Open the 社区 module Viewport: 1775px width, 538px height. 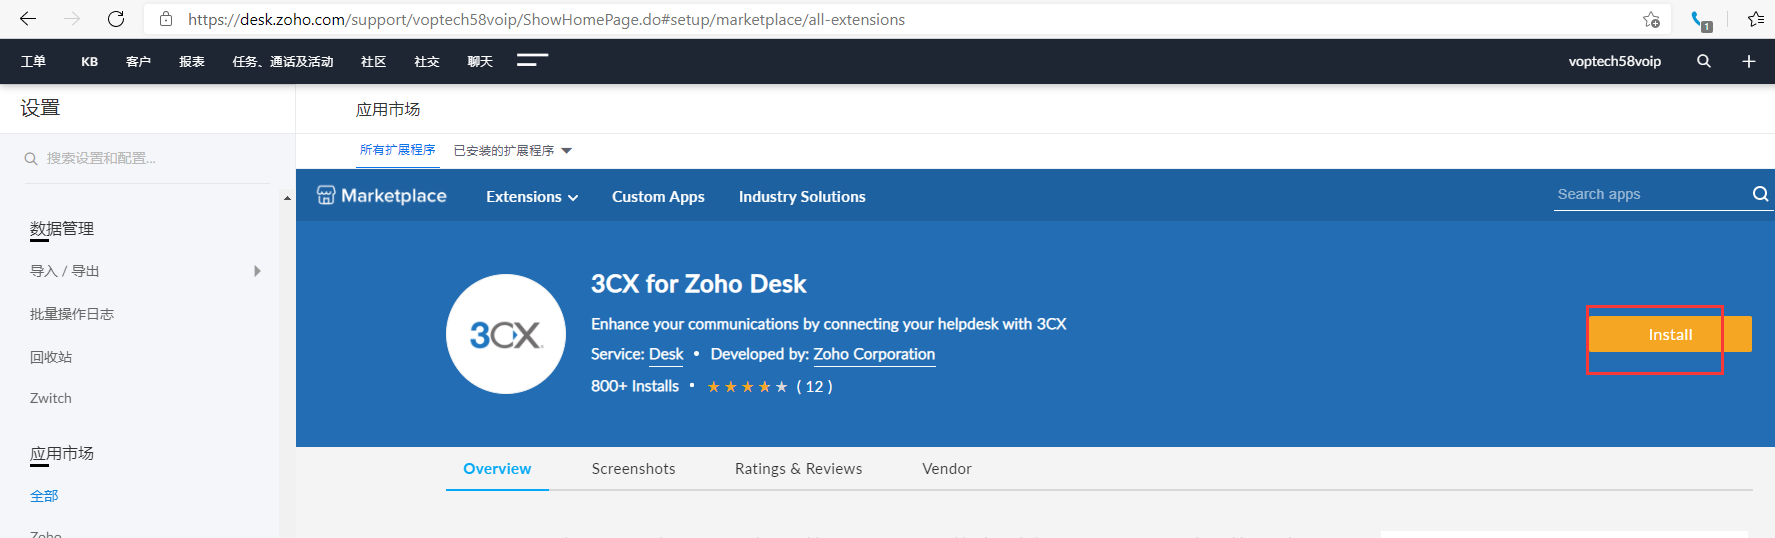point(373,61)
